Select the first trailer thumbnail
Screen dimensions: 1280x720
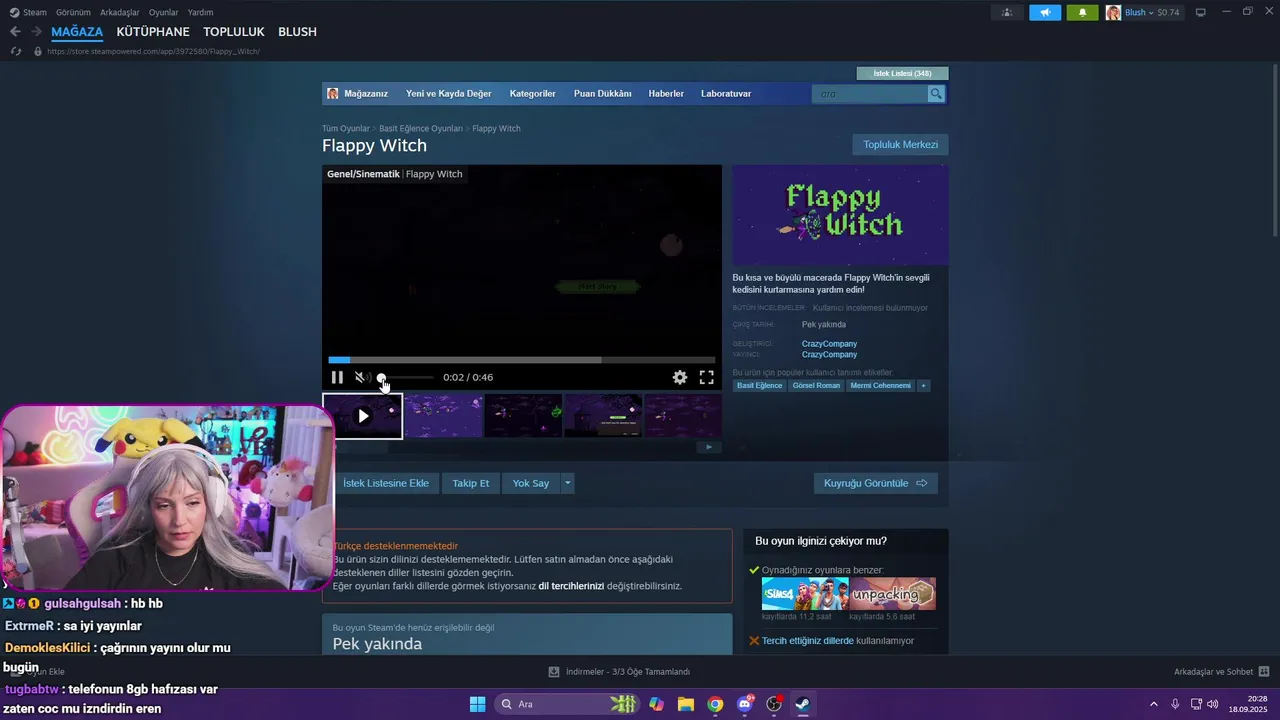click(x=362, y=416)
